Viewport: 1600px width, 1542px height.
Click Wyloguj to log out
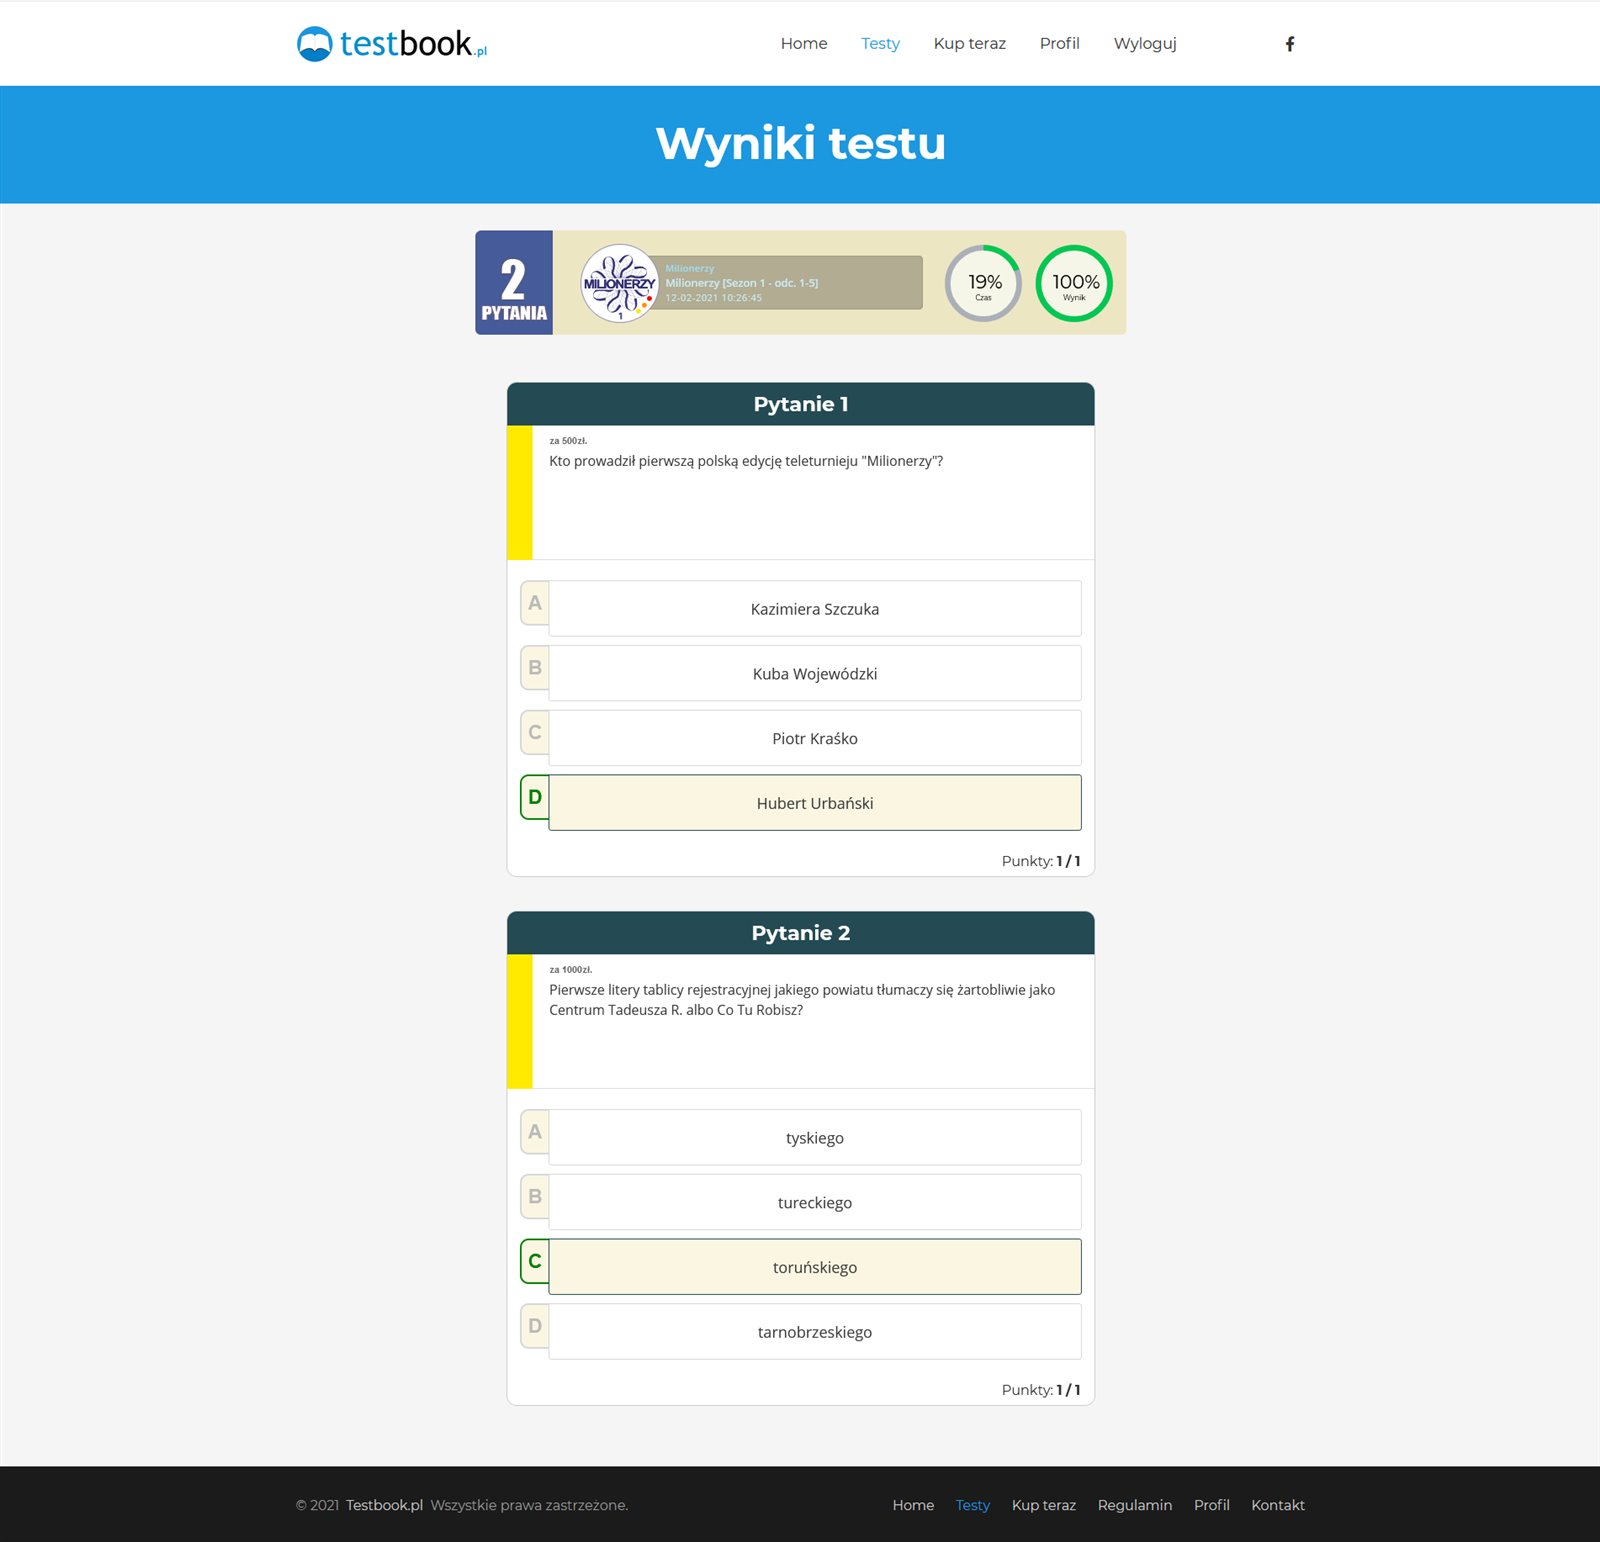click(x=1145, y=44)
